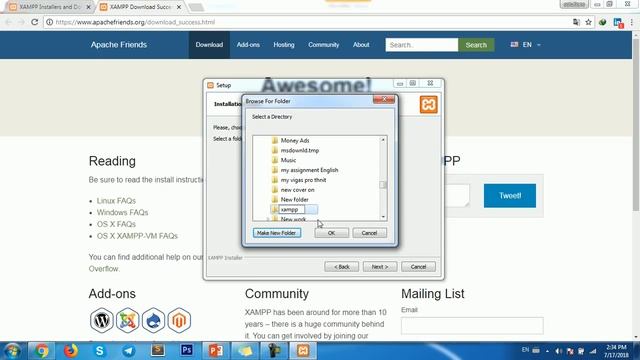The width and height of the screenshot is (640, 360).
Task: Open Telegram from the taskbar
Action: click(129, 351)
